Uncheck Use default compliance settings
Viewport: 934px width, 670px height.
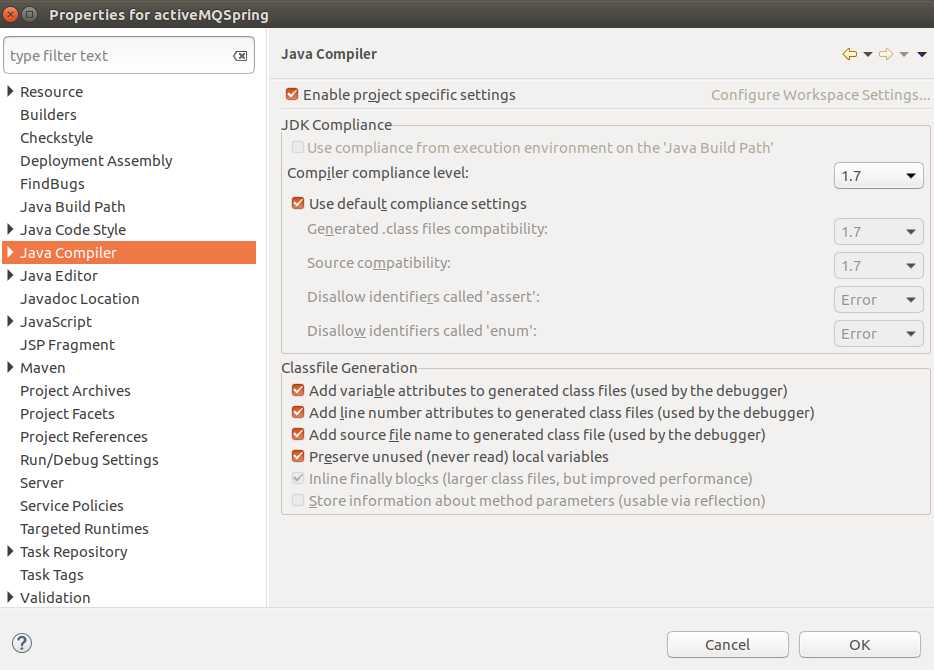[298, 204]
